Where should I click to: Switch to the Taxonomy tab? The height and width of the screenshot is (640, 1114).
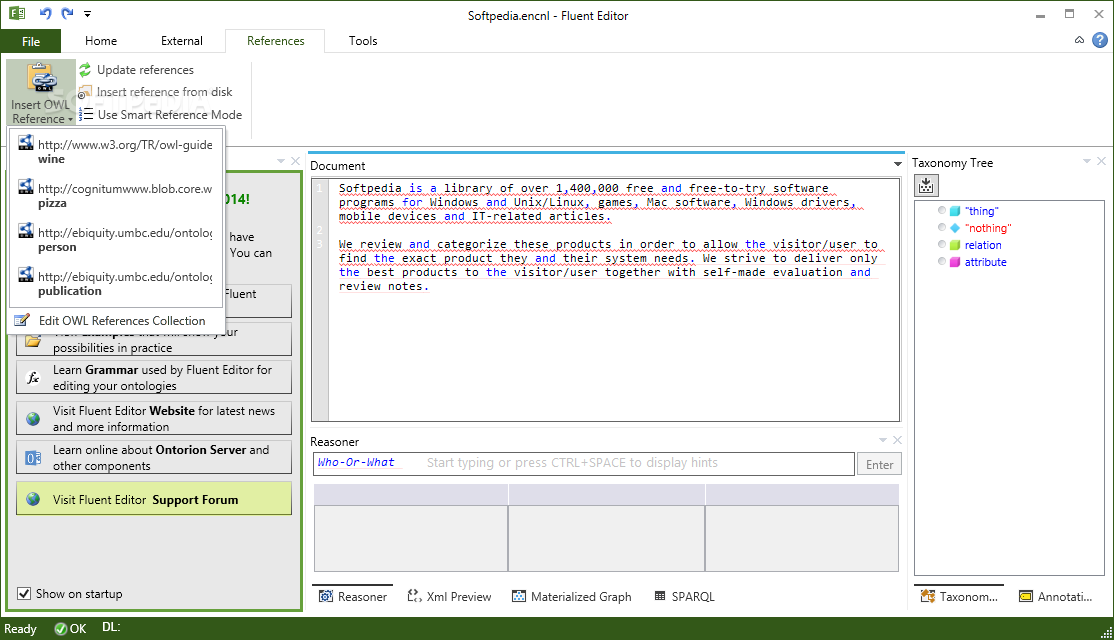click(x=959, y=597)
